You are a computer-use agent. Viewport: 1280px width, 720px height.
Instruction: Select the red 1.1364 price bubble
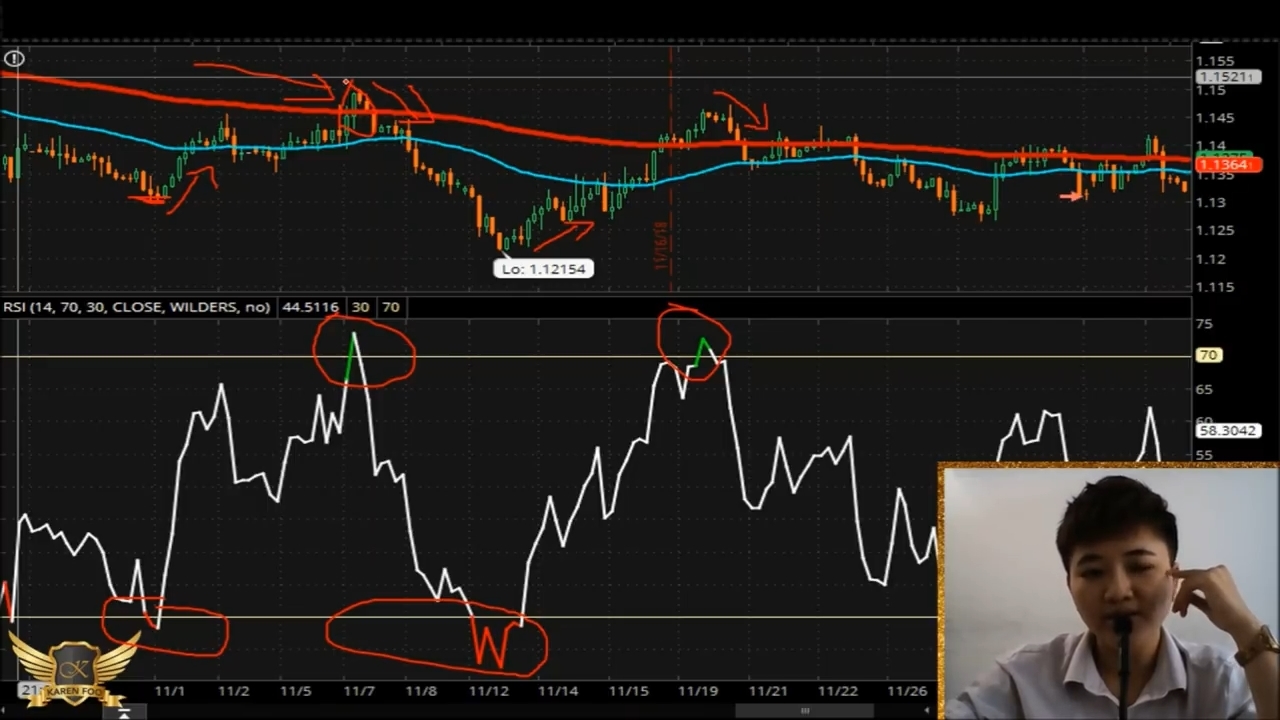pos(1227,165)
